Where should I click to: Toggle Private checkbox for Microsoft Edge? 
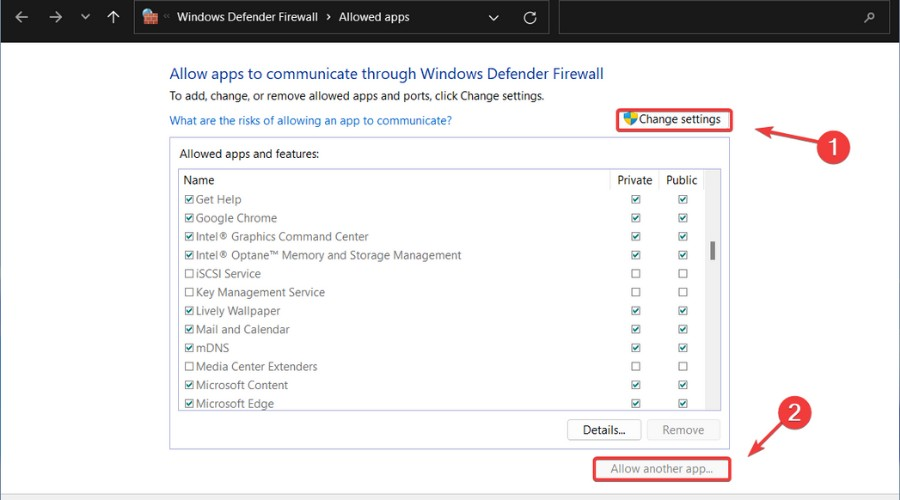[635, 404]
